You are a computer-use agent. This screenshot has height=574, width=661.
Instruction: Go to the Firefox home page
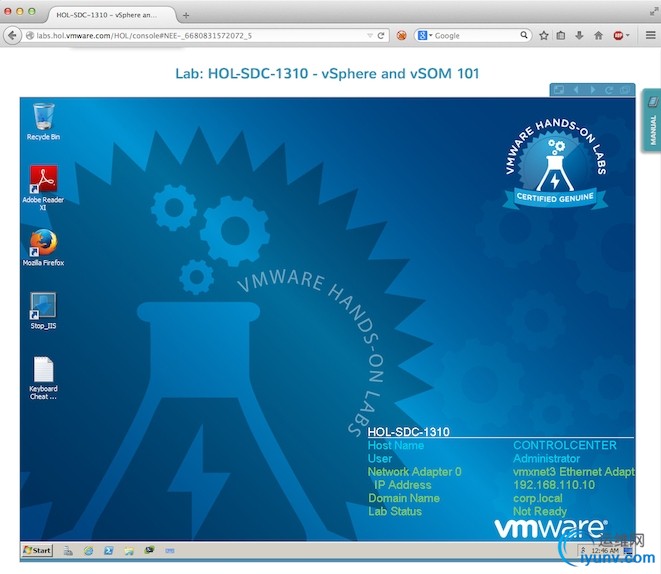point(598,36)
